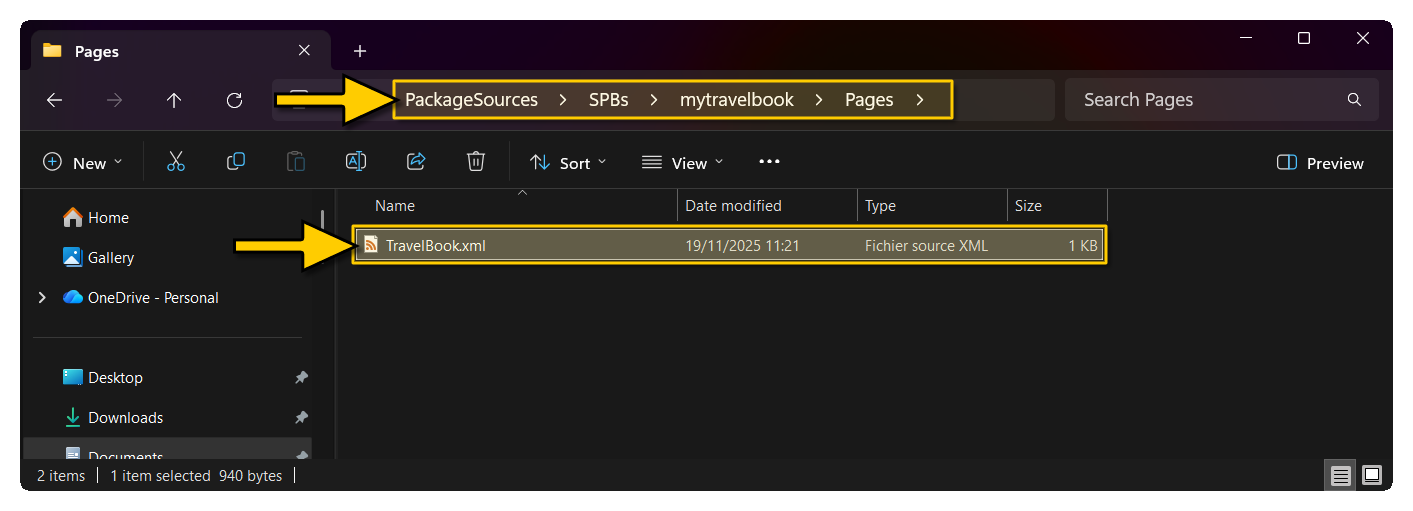Unpin Desktop from quick access
Image resolution: width=1413 pixels, height=511 pixels.
pyautogui.click(x=301, y=378)
